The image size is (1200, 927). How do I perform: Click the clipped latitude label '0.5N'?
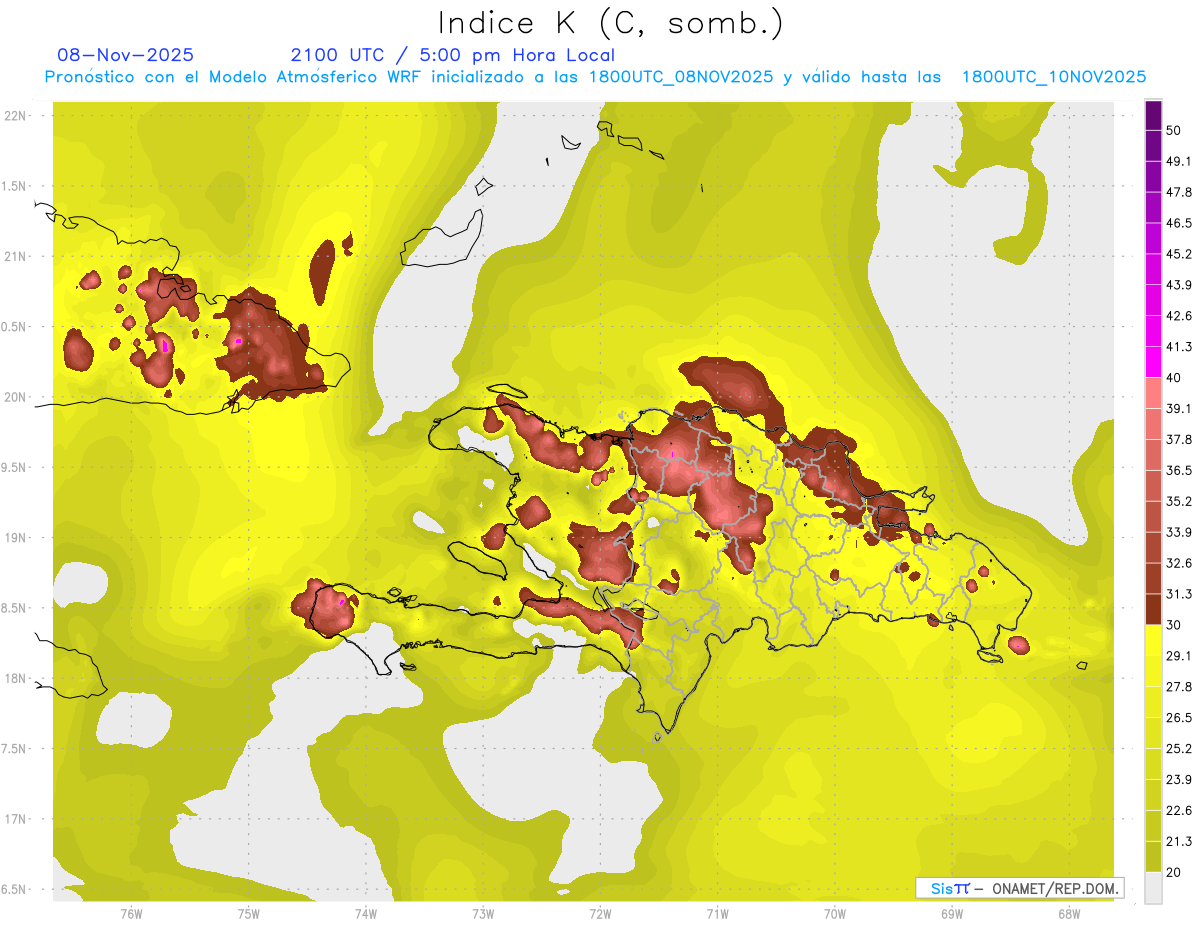pyautogui.click(x=14, y=327)
